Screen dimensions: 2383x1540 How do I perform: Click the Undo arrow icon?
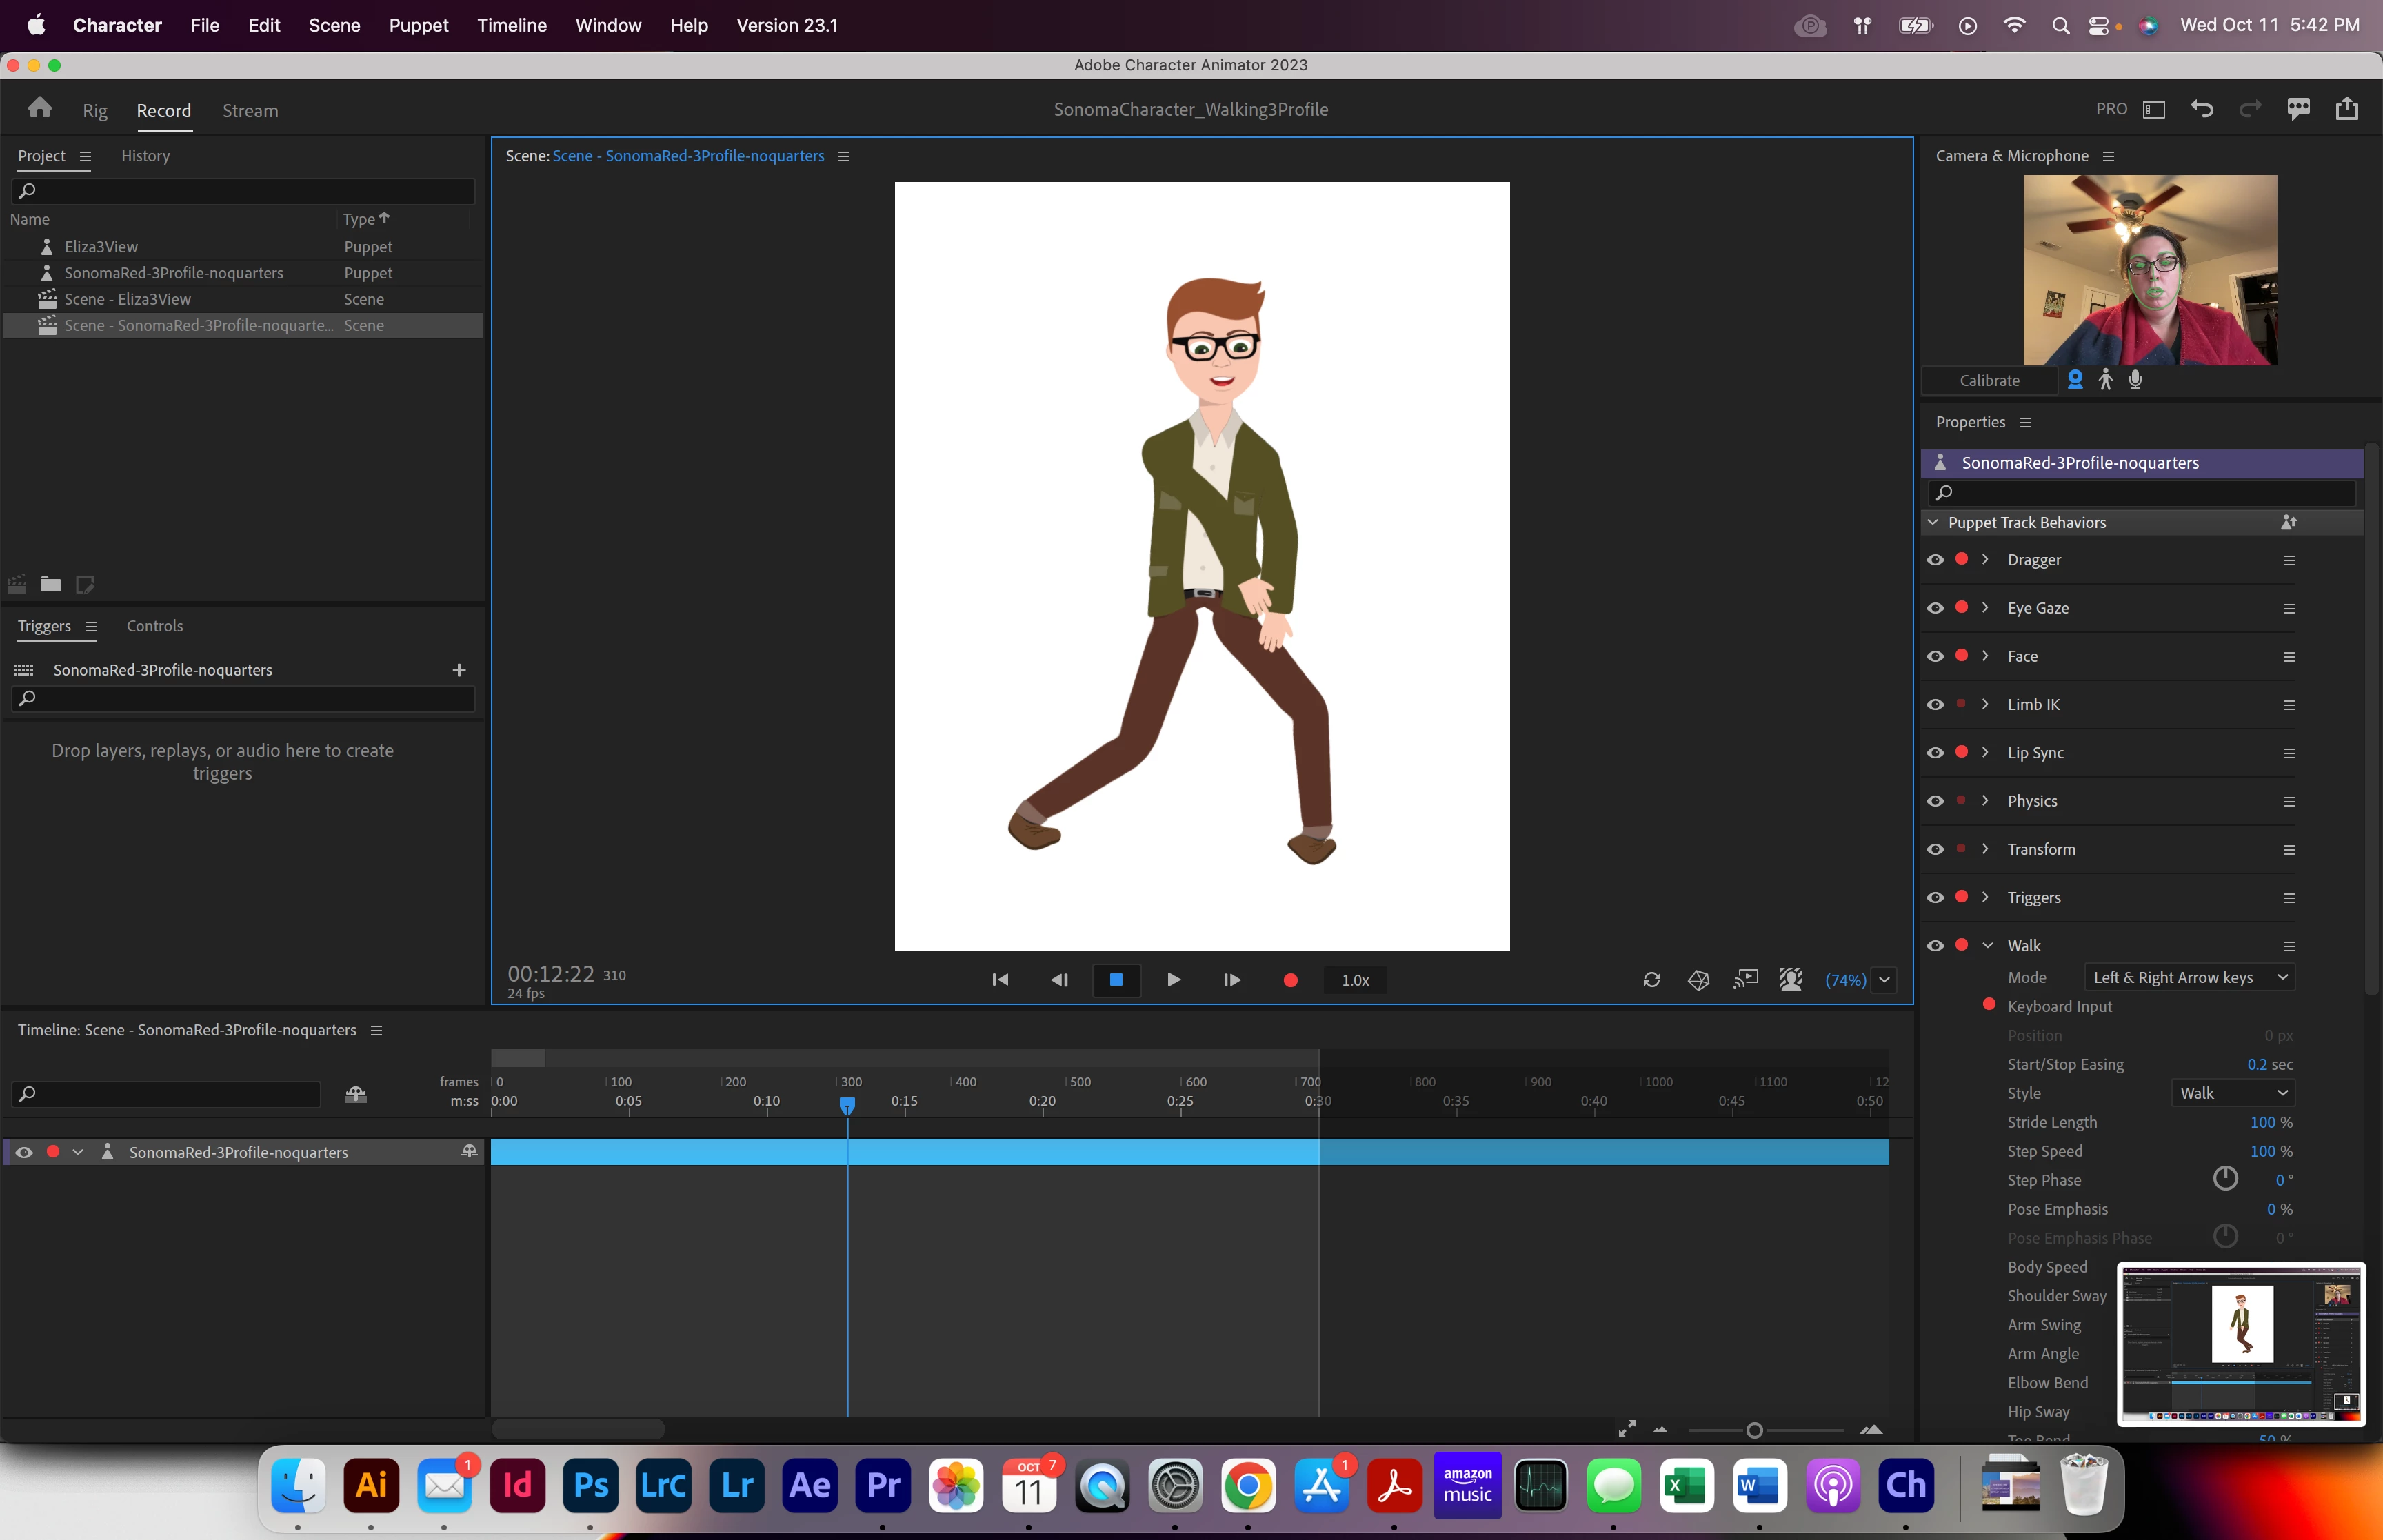(2202, 109)
